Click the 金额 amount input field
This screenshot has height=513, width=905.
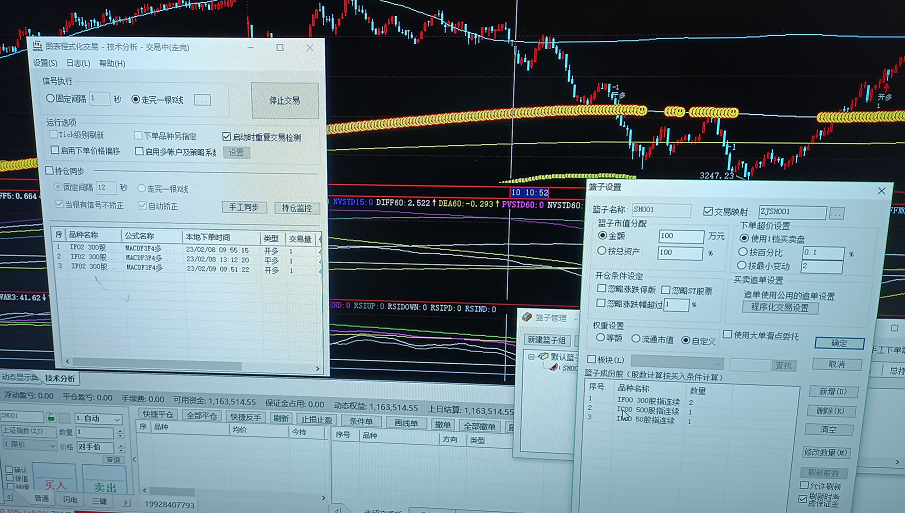(x=680, y=236)
